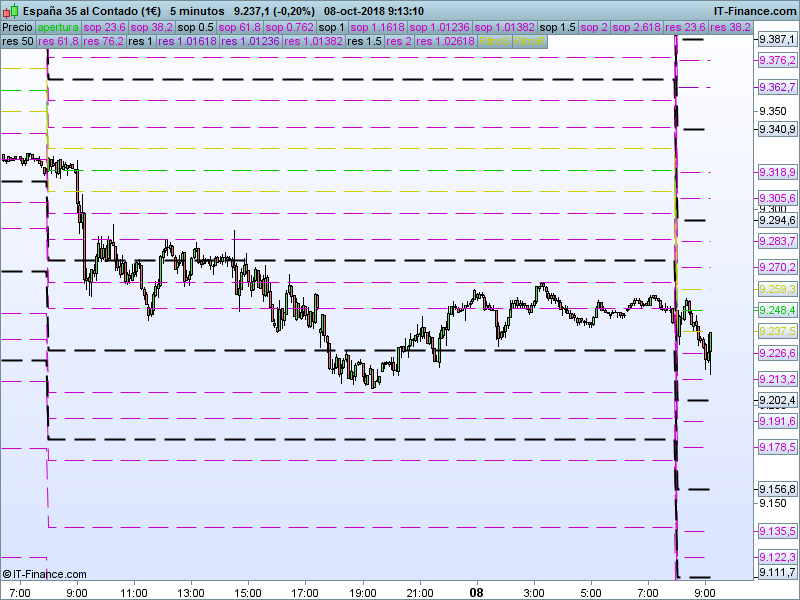The image size is (800, 600).
Task: Click the 11:00 time axis label
Action: click(x=134, y=593)
